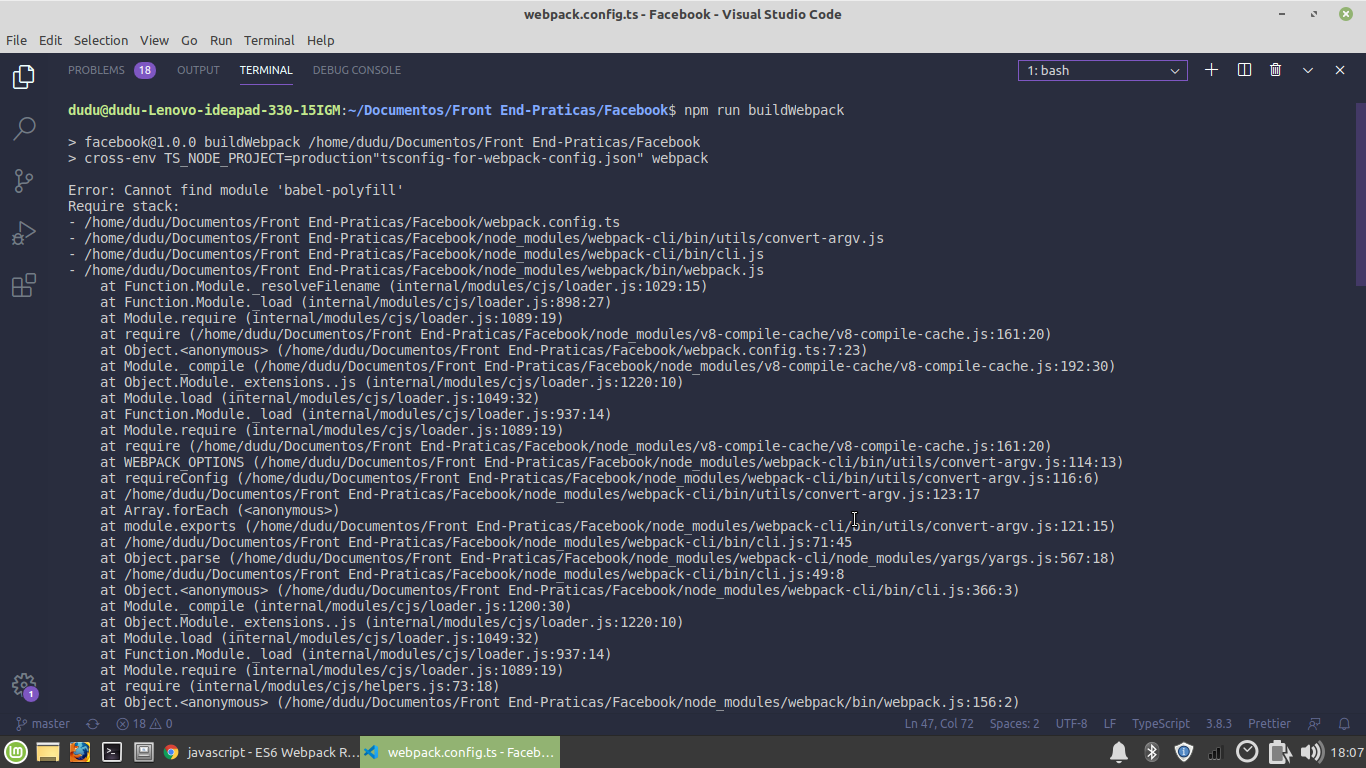The width and height of the screenshot is (1366, 768).
Task: Select encoding via 'UTF-8' status item
Action: (x=1071, y=723)
